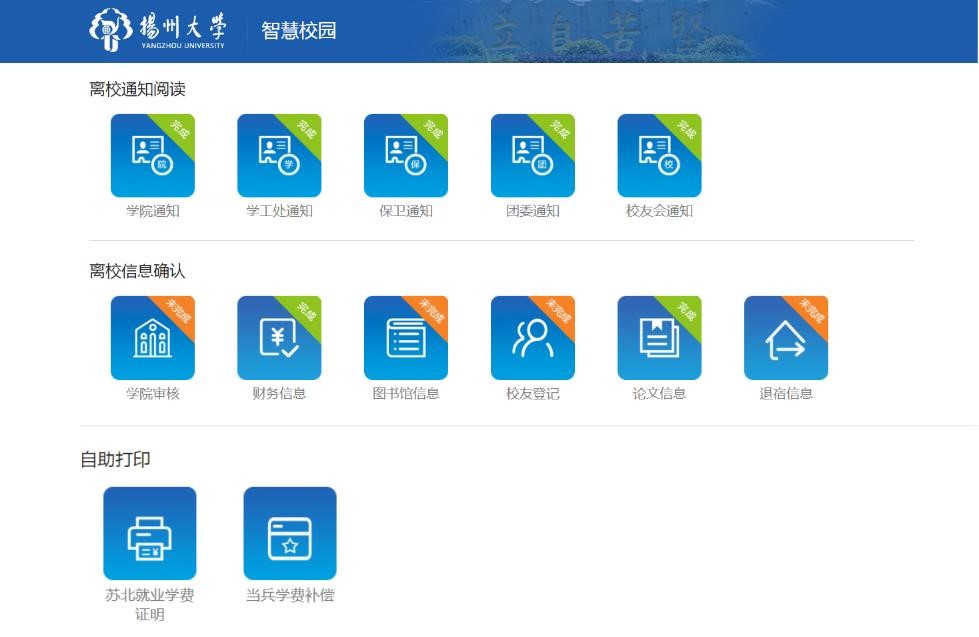Open the 论文信息 document icon

click(659, 338)
